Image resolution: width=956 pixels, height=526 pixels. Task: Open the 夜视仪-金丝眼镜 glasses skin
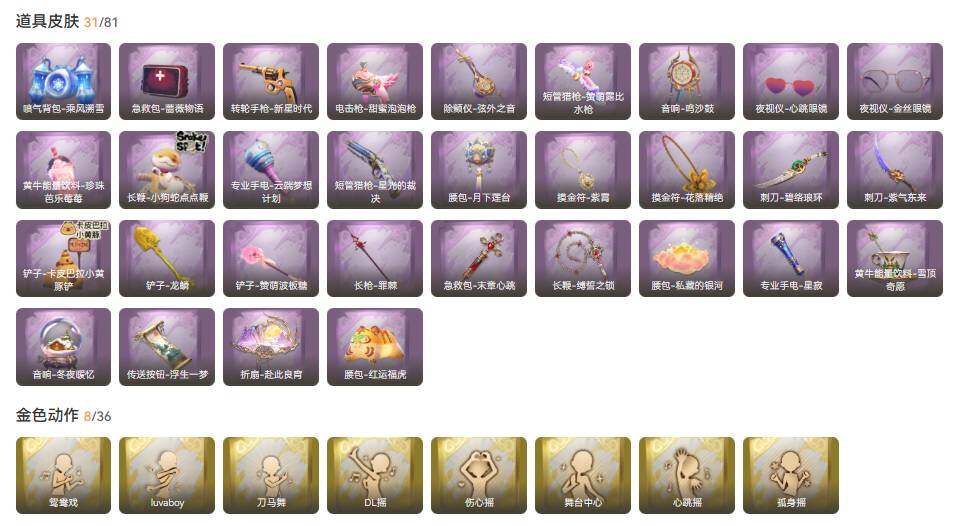(894, 81)
